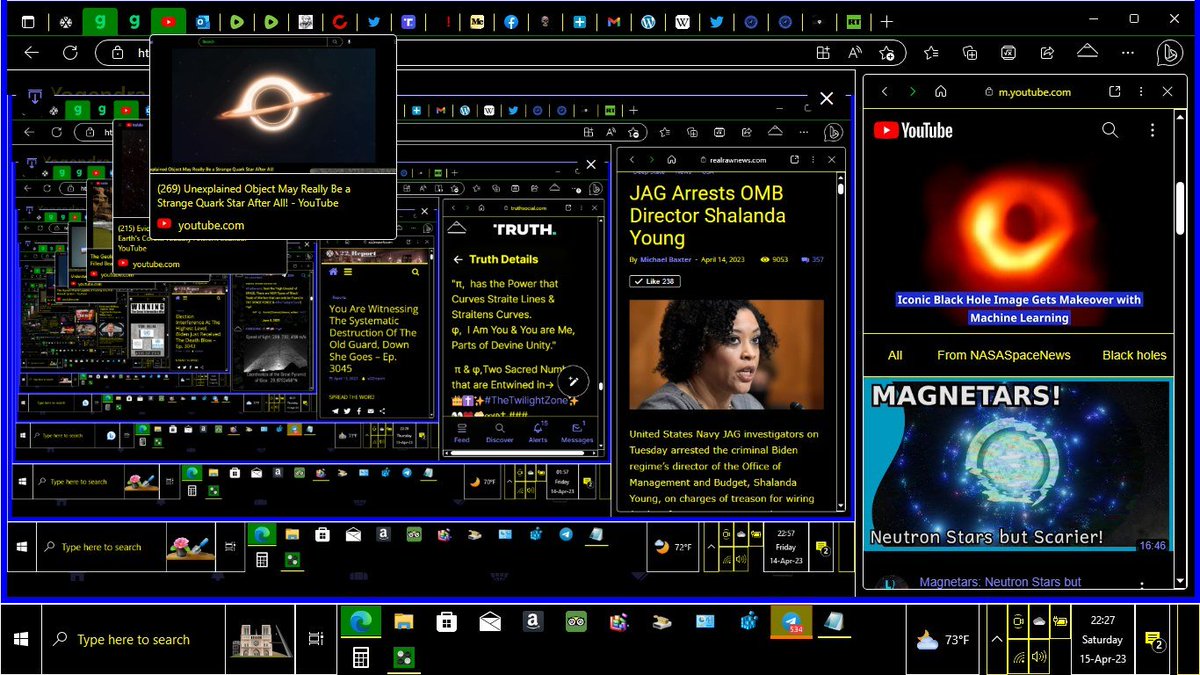Refresh the current page in Edge
This screenshot has height=675, width=1200.
click(70, 53)
